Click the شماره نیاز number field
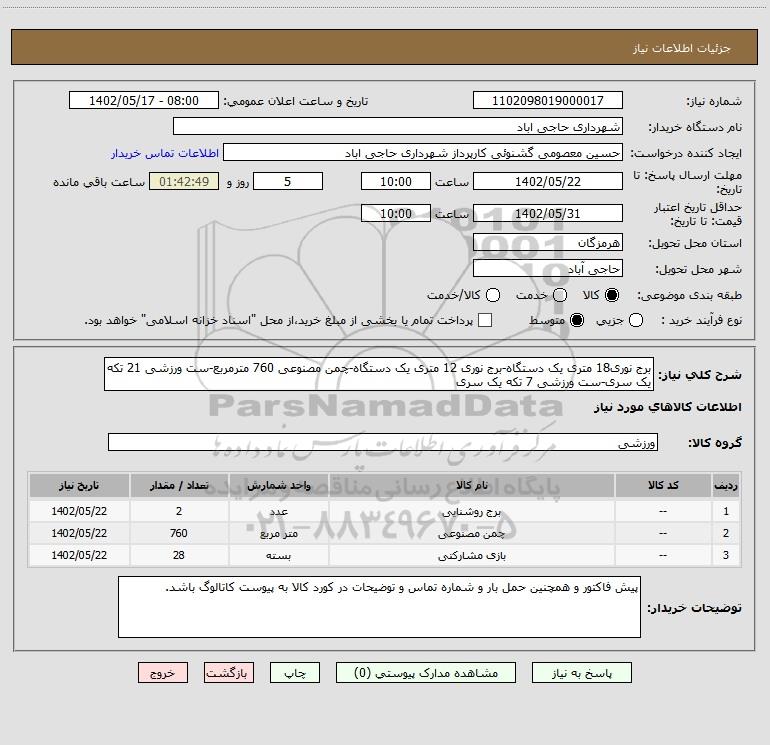770x745 pixels. 548,100
